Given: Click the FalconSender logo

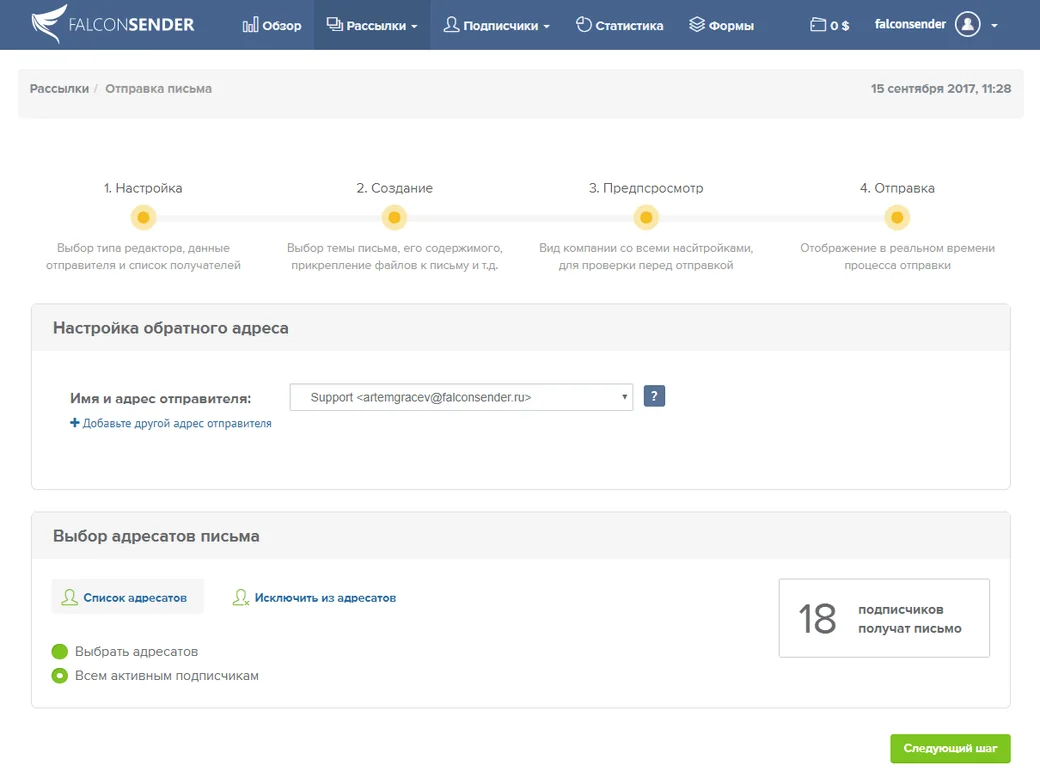Looking at the screenshot, I should (113, 24).
